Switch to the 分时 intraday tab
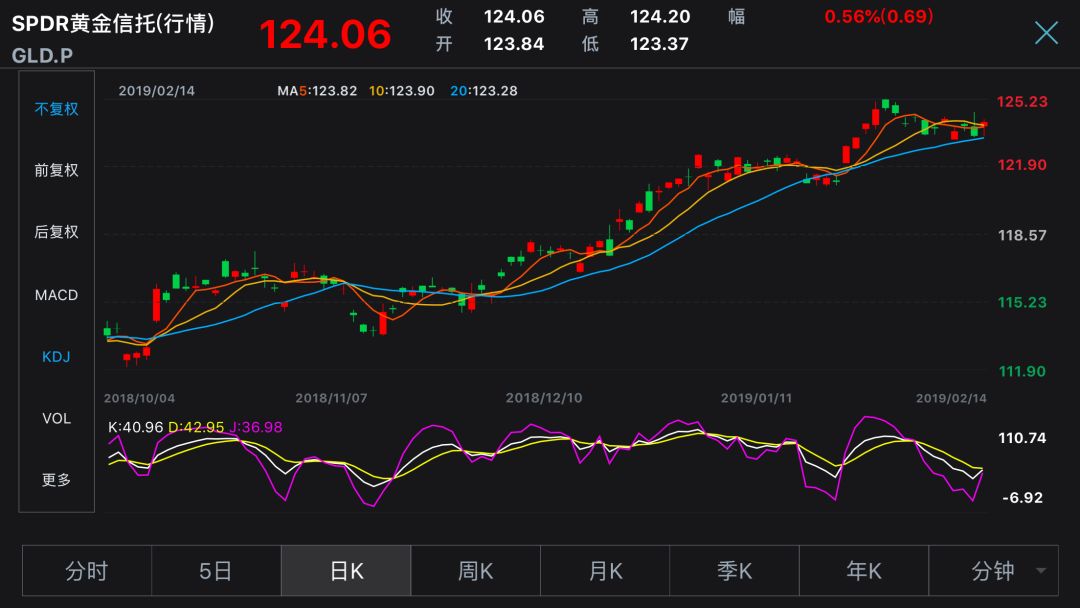This screenshot has width=1080, height=608. click(87, 571)
